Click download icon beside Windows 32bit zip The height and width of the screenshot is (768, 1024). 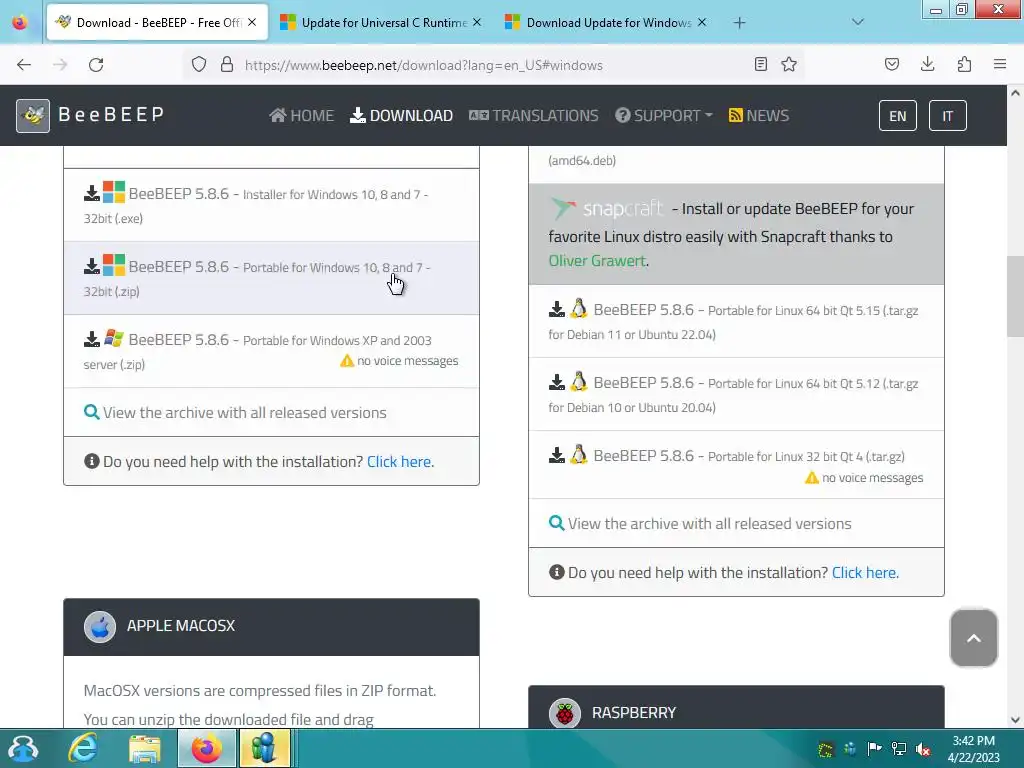point(92,266)
